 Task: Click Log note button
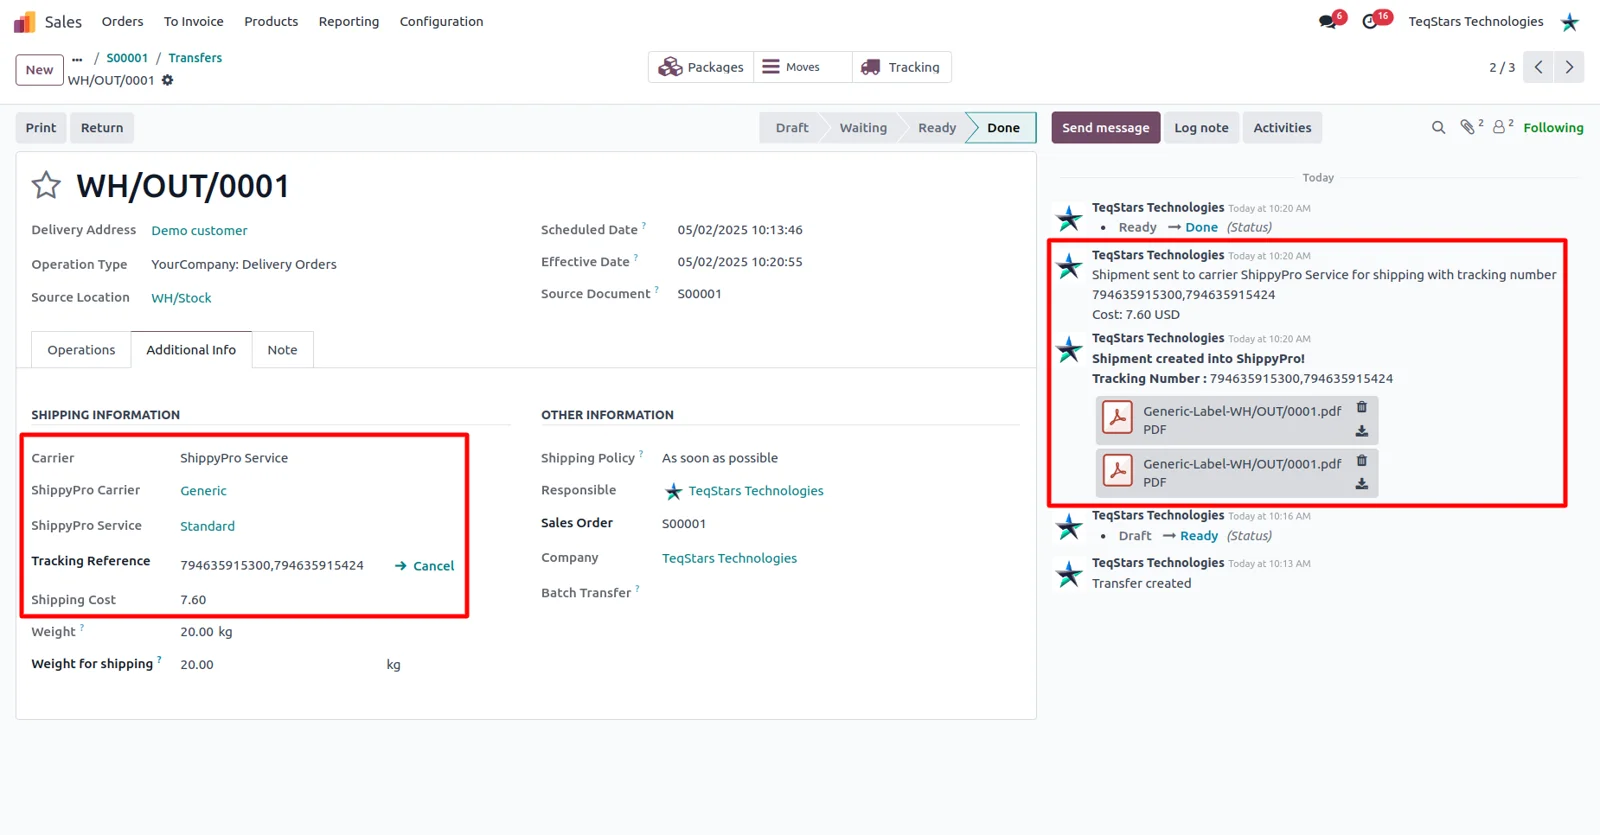coord(1201,128)
